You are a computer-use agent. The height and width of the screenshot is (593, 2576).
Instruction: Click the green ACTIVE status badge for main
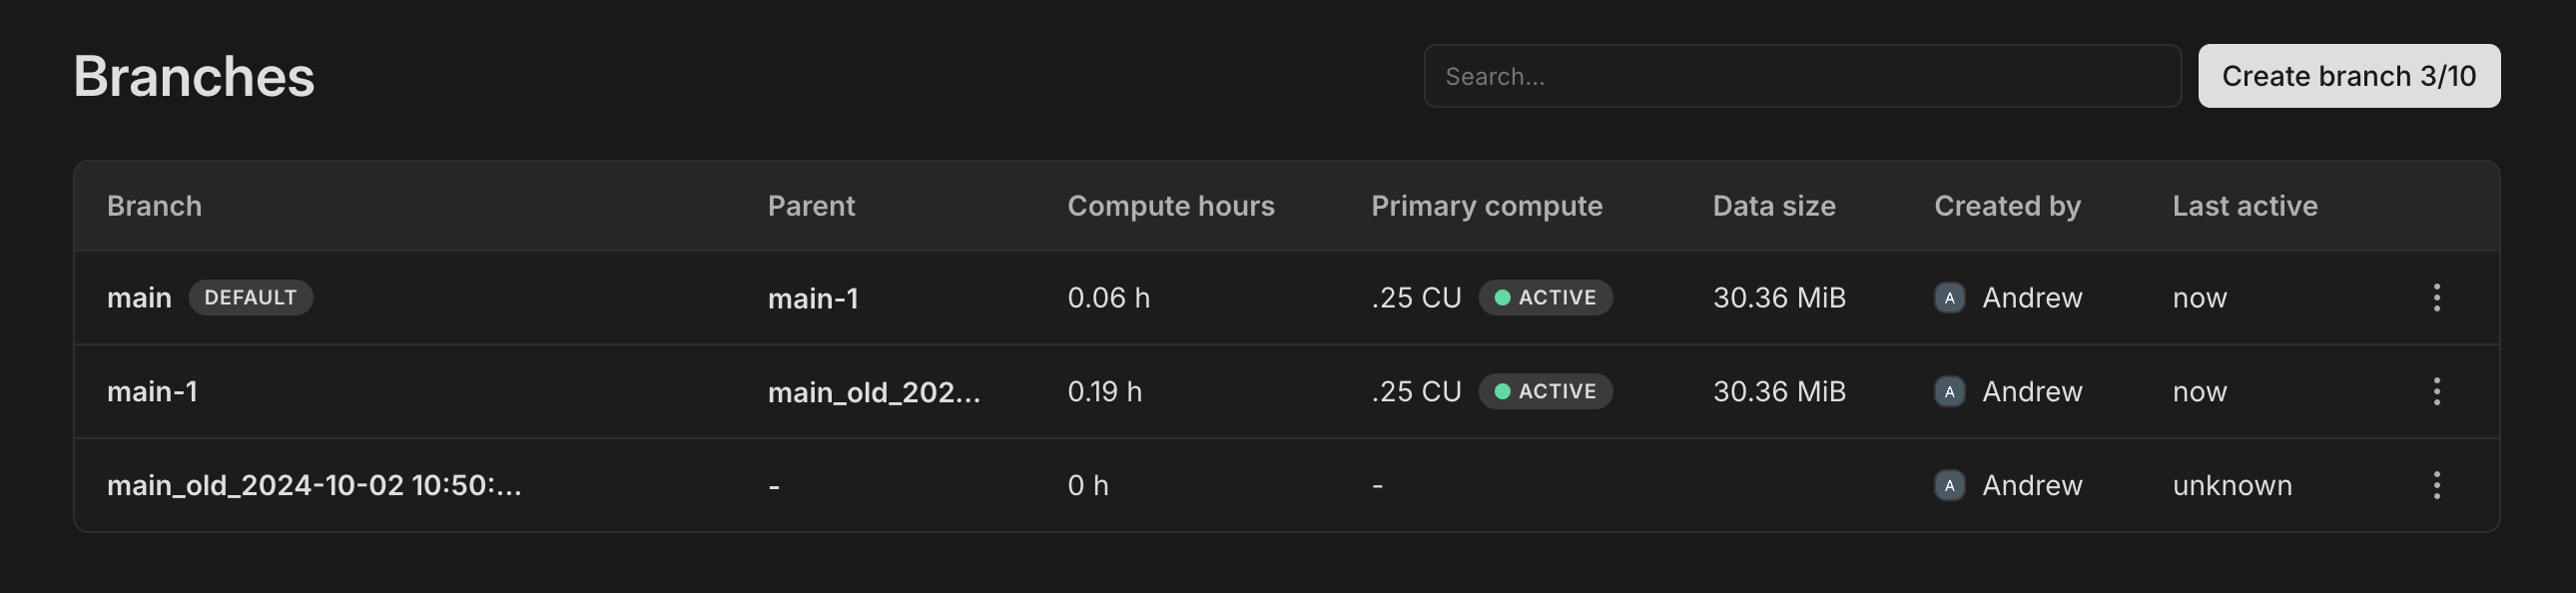tap(1545, 297)
